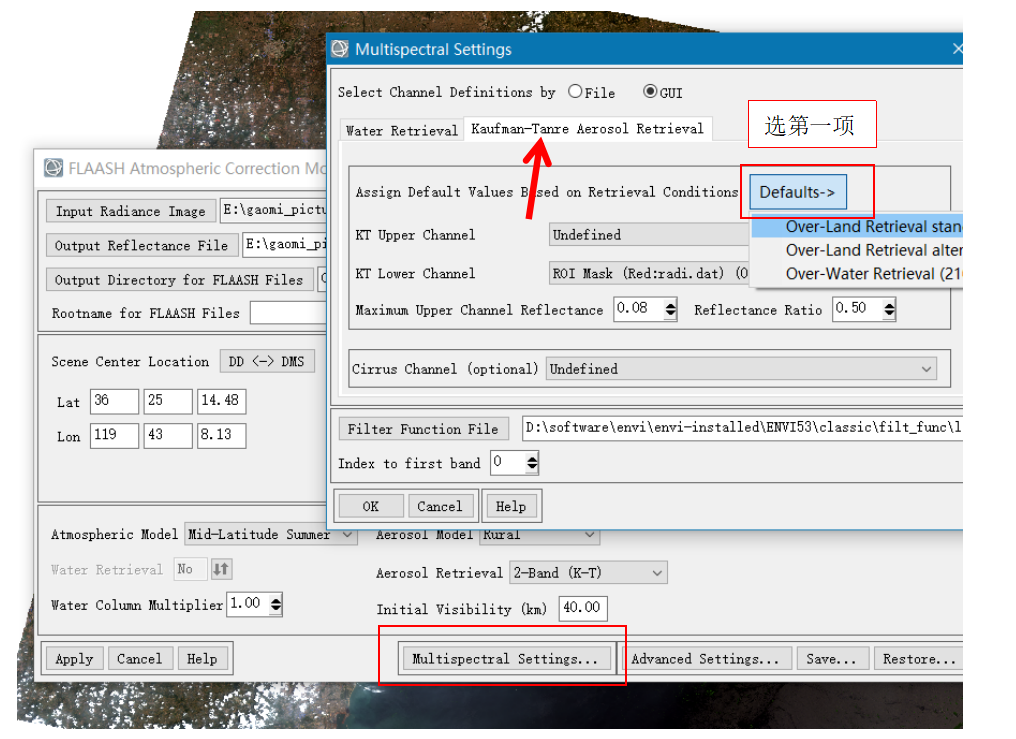Viewport: 1016px width, 739px height.
Task: Click the Input Radiance Image button
Action: click(x=130, y=211)
